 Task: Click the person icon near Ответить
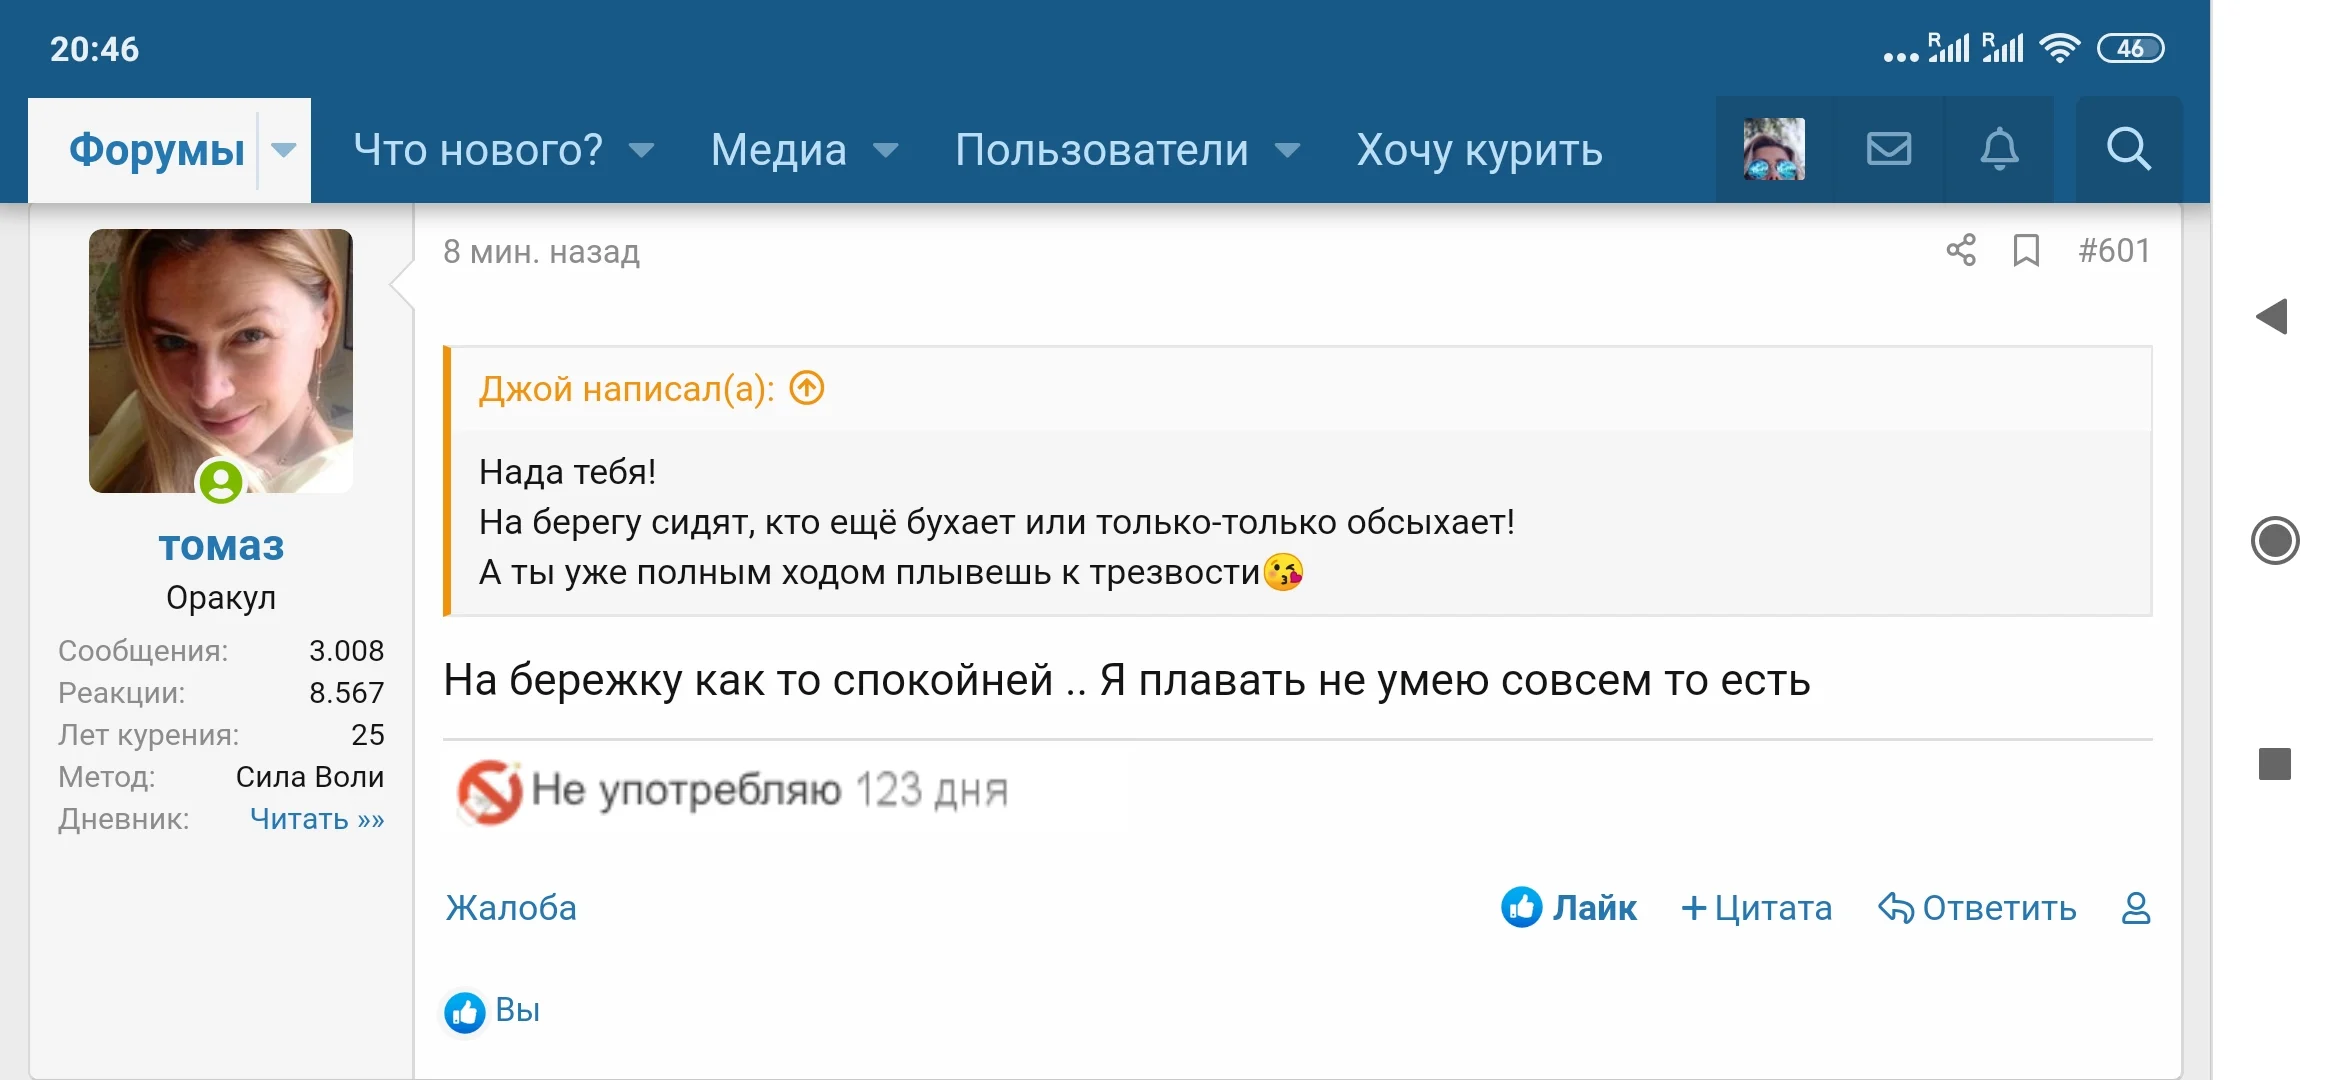[x=2135, y=908]
